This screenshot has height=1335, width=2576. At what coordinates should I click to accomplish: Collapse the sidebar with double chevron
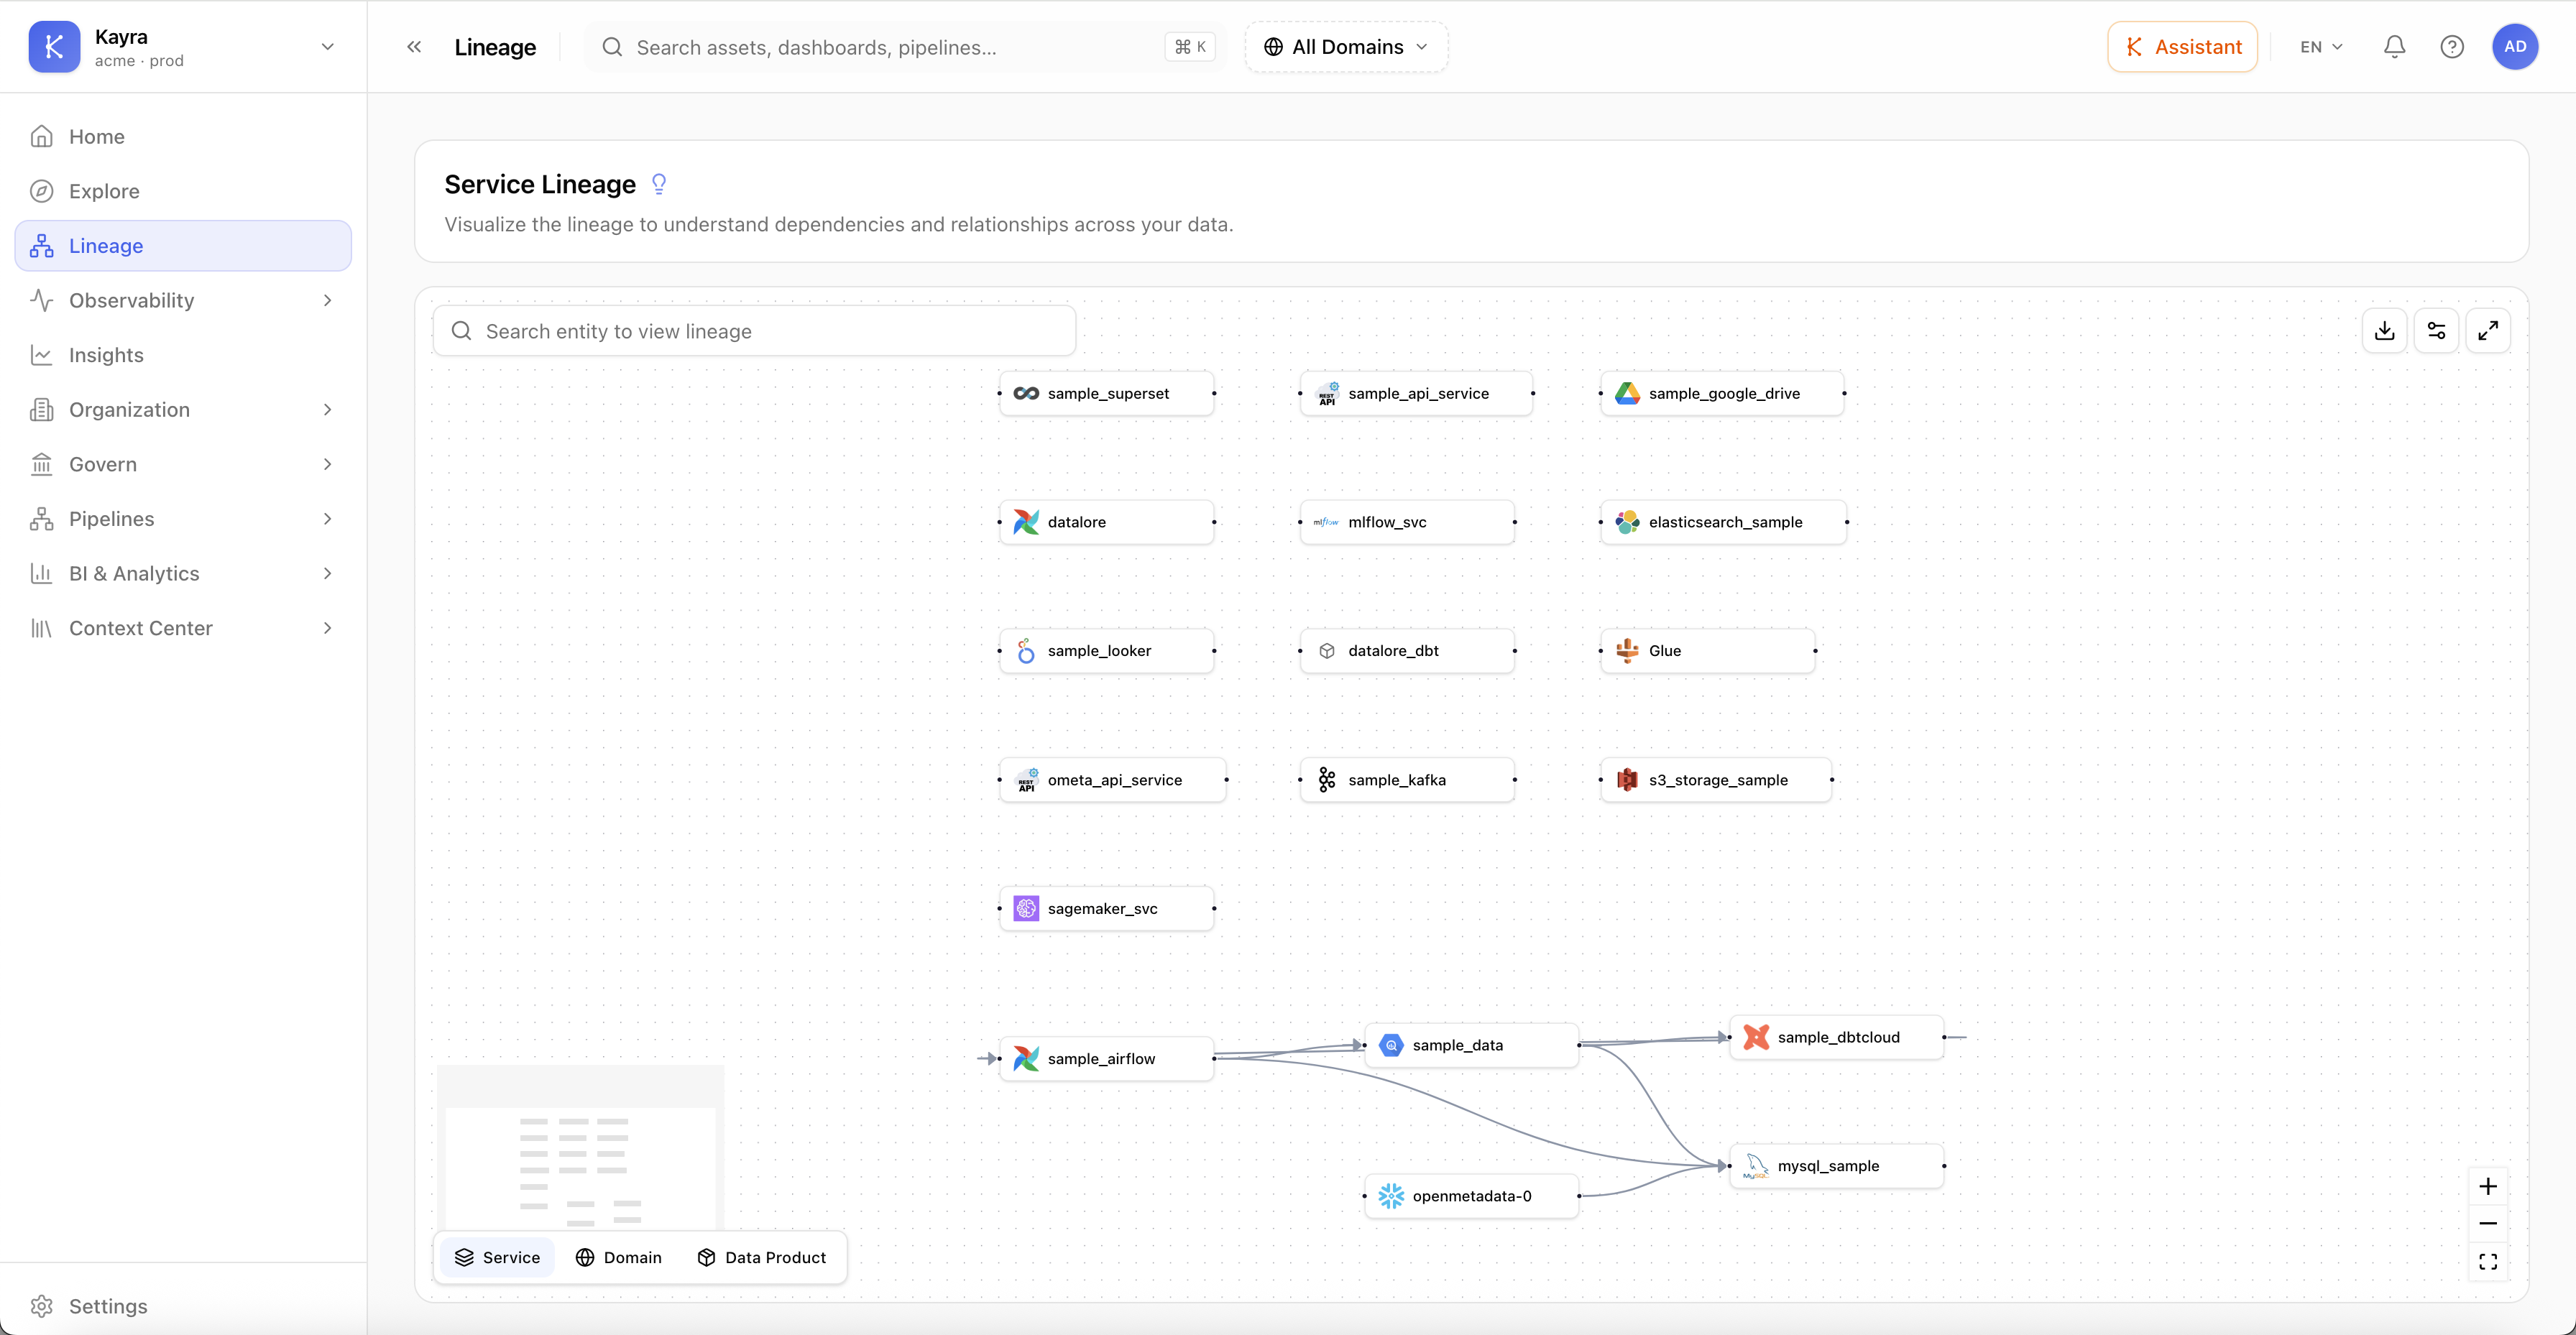[x=414, y=47]
